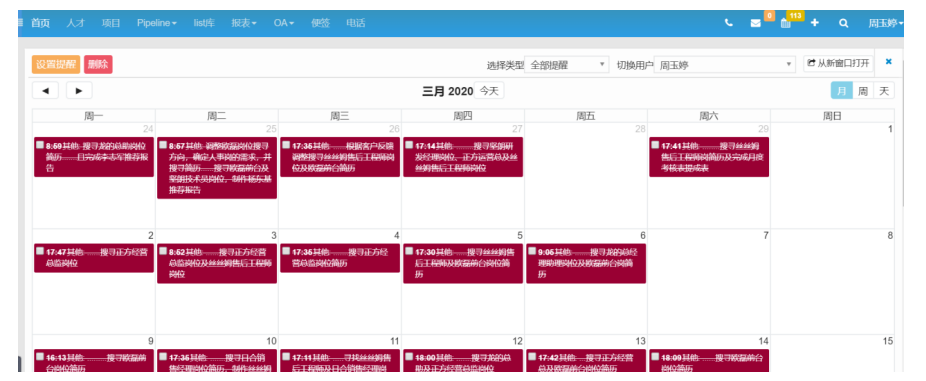Expand the Pipeline dropdown menu
This screenshot has height=381, width=926.
(x=156, y=23)
